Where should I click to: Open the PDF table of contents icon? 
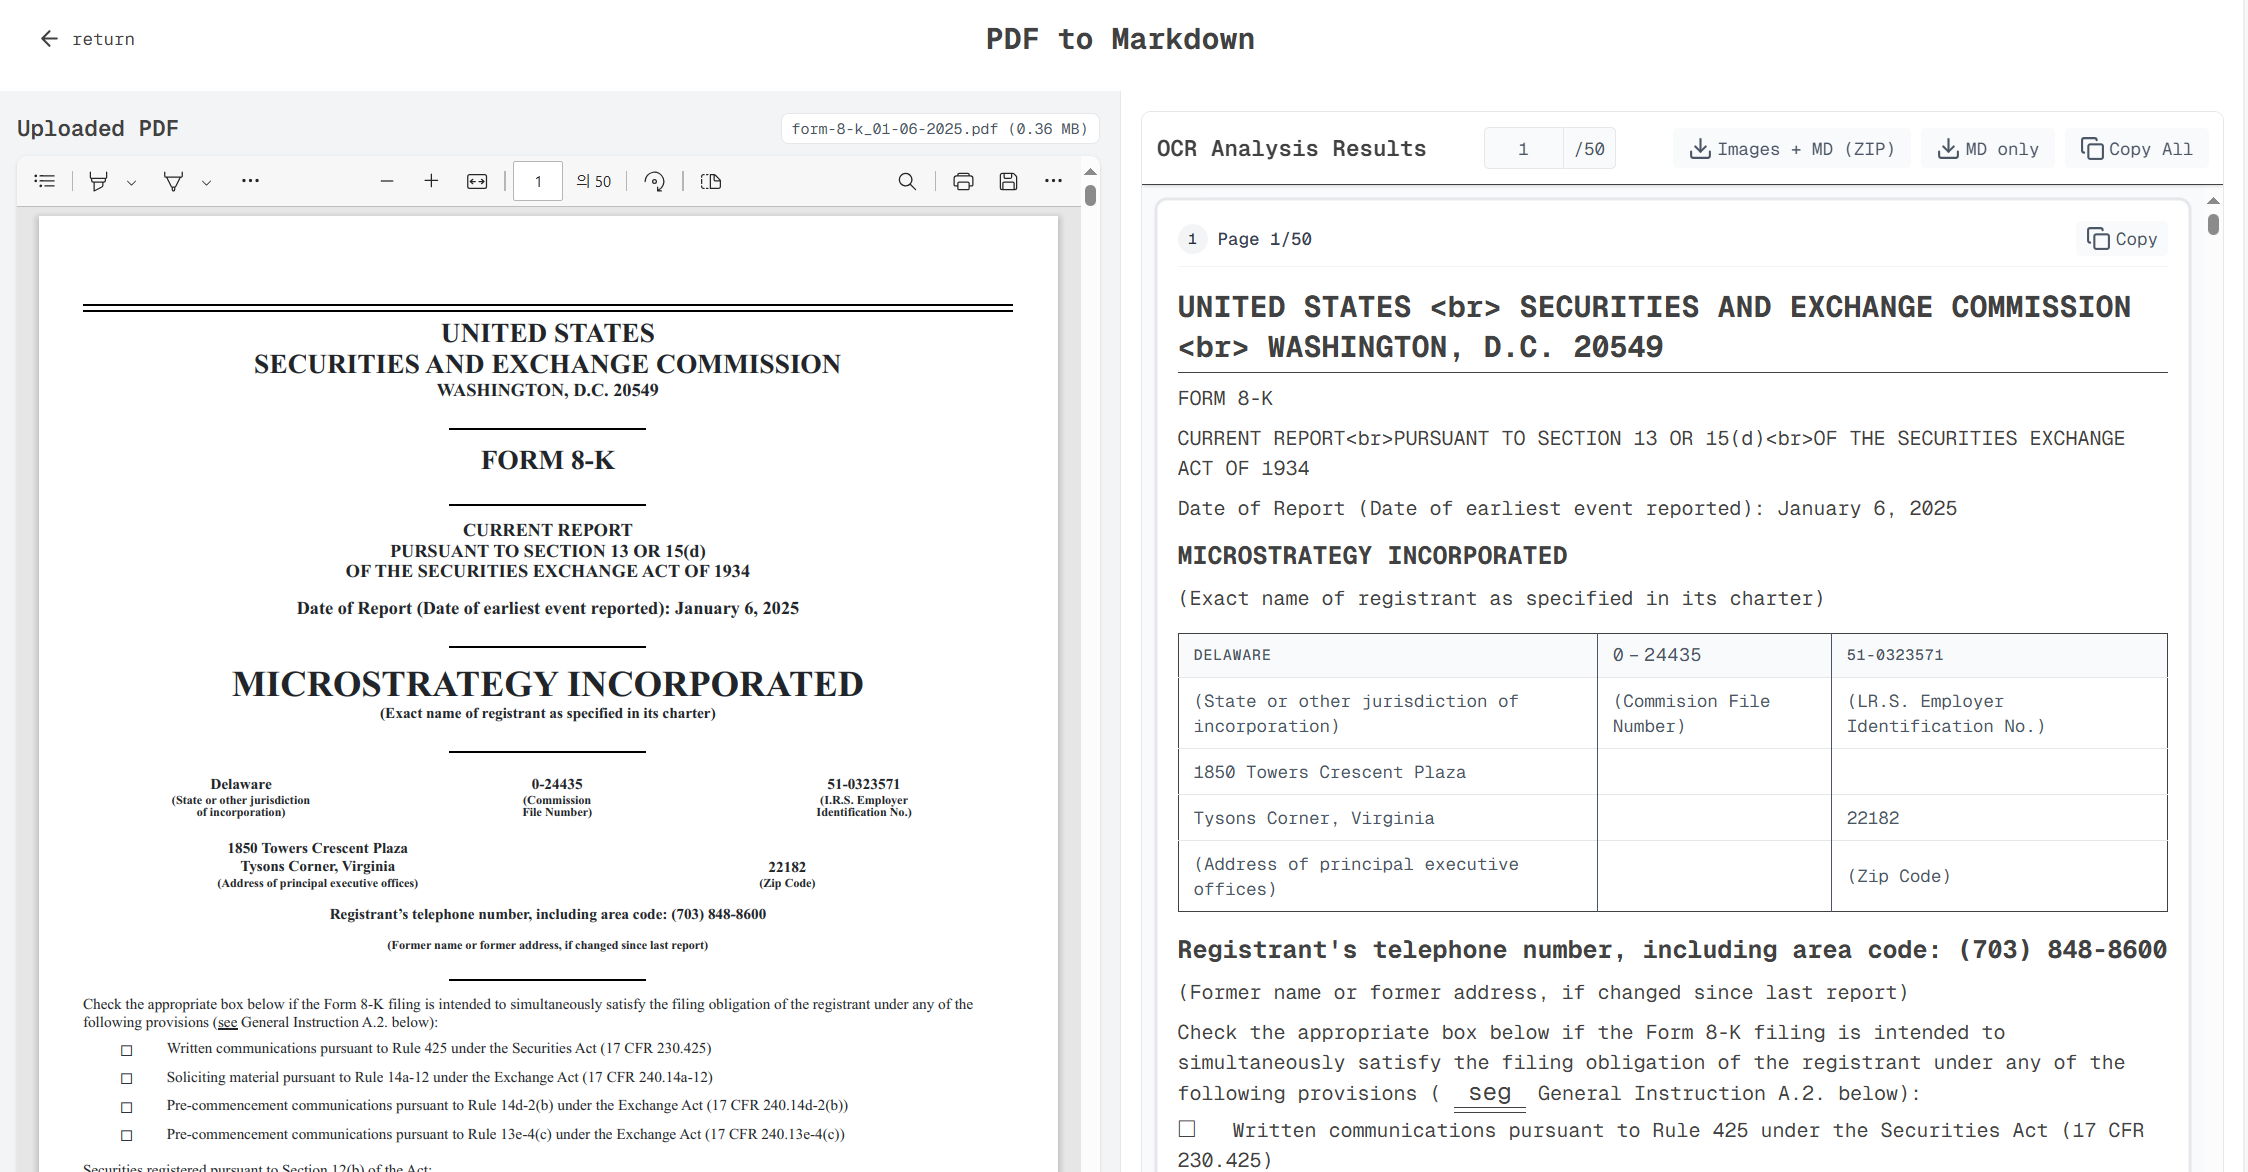[x=44, y=181]
